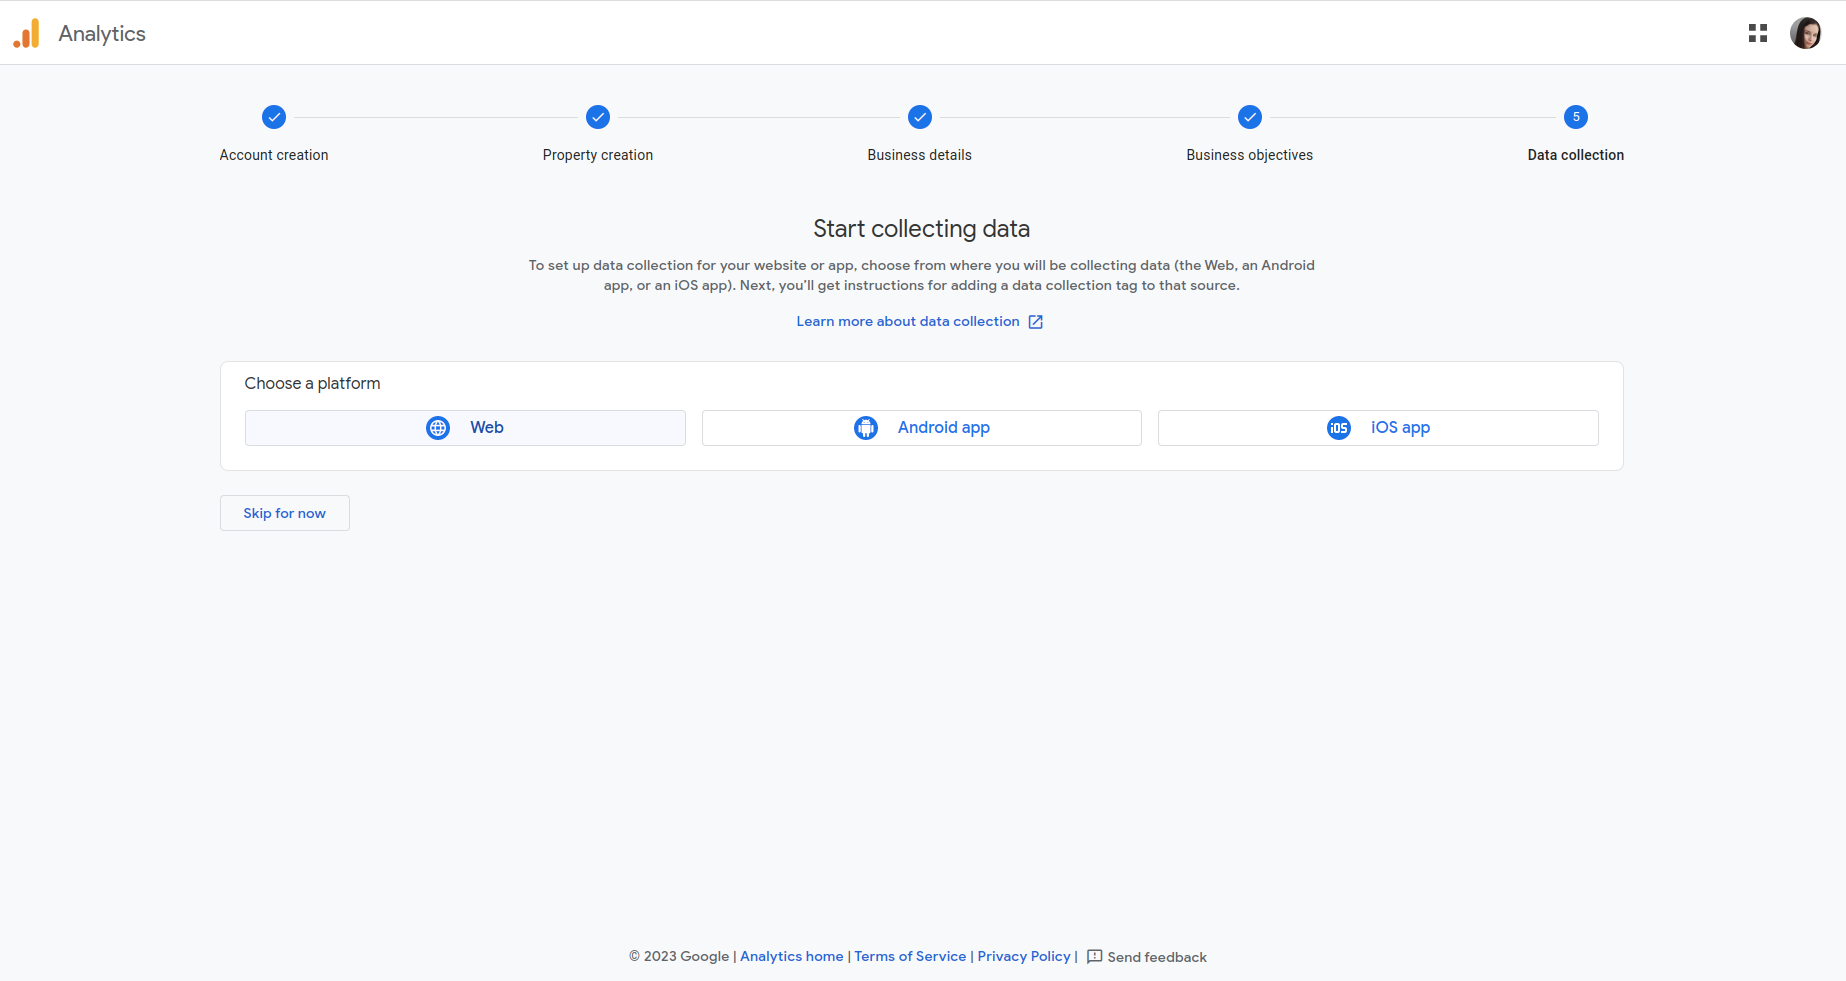
Task: Click the Skip for now button
Action: (285, 513)
